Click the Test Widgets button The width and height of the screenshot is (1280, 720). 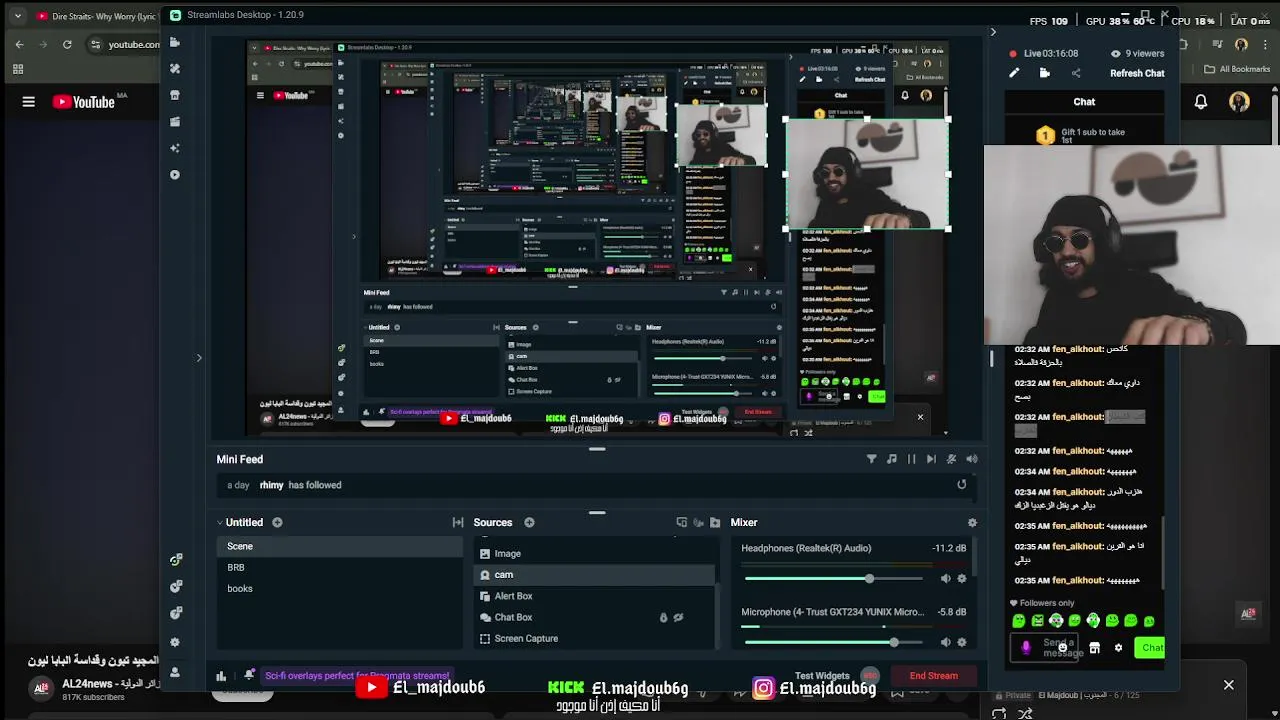[822, 676]
